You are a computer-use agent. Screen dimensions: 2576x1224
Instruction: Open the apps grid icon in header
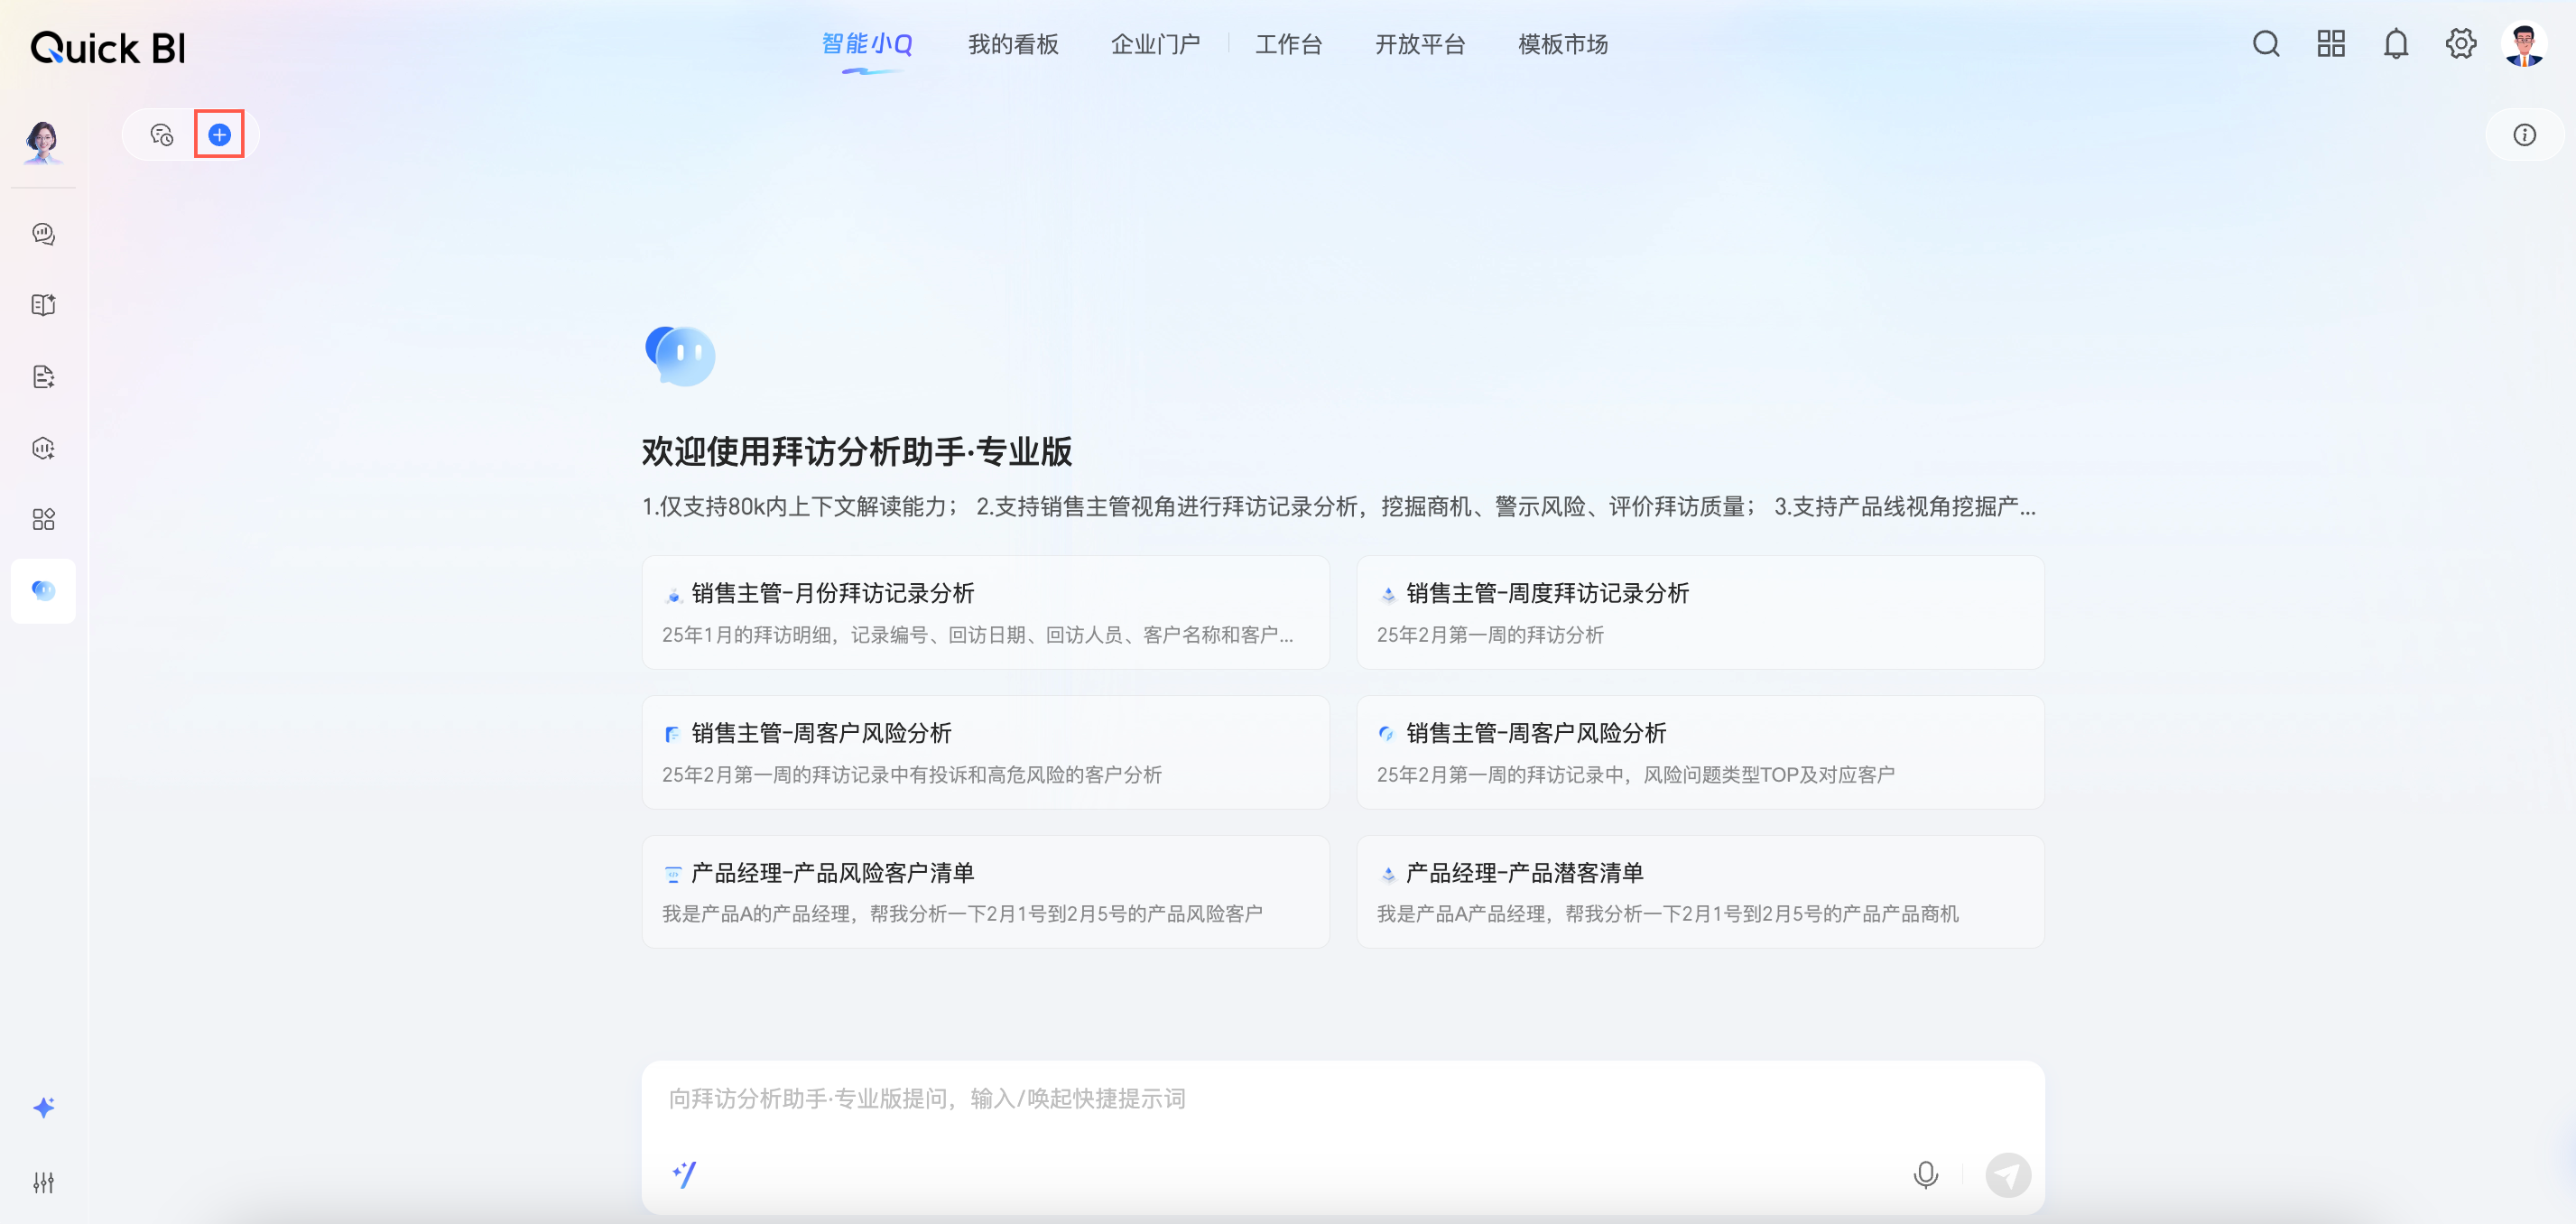click(2331, 44)
